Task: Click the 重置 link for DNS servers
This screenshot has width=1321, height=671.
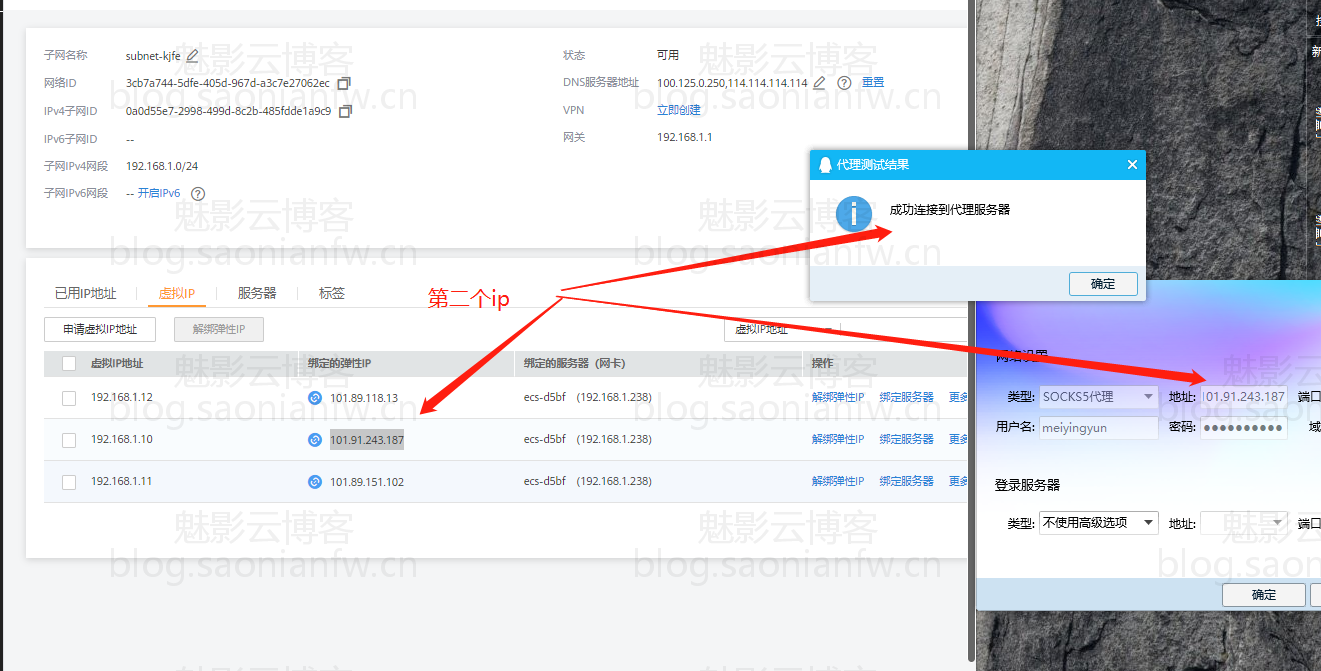Action: (x=873, y=83)
